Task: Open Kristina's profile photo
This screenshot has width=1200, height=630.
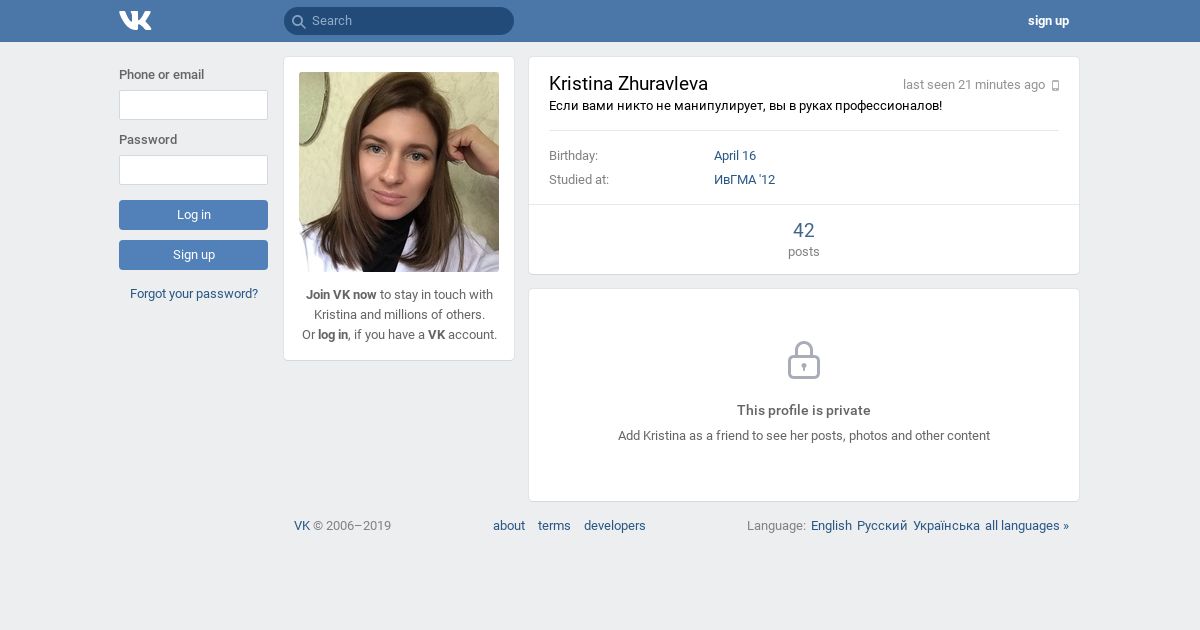Action: coord(399,172)
